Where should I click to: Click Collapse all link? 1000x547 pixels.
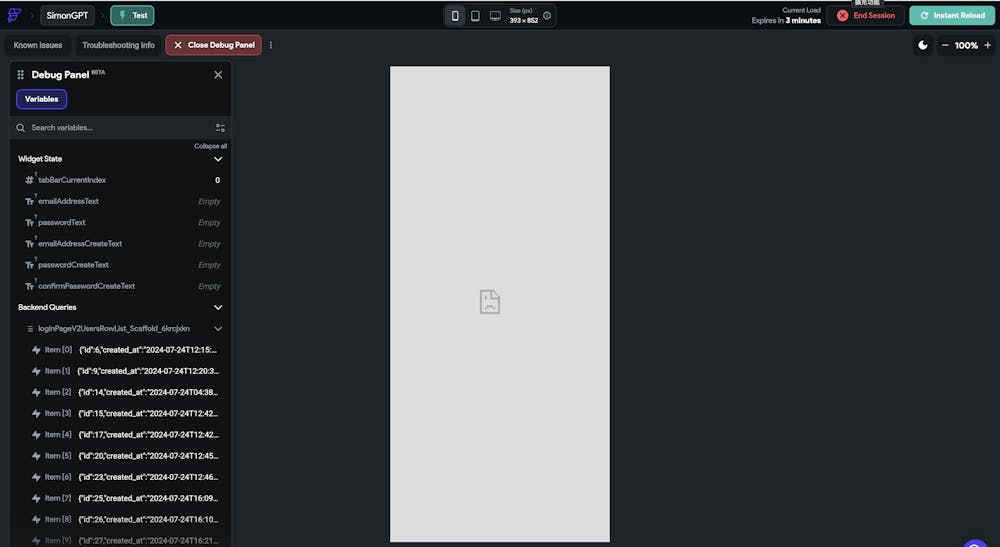210,146
